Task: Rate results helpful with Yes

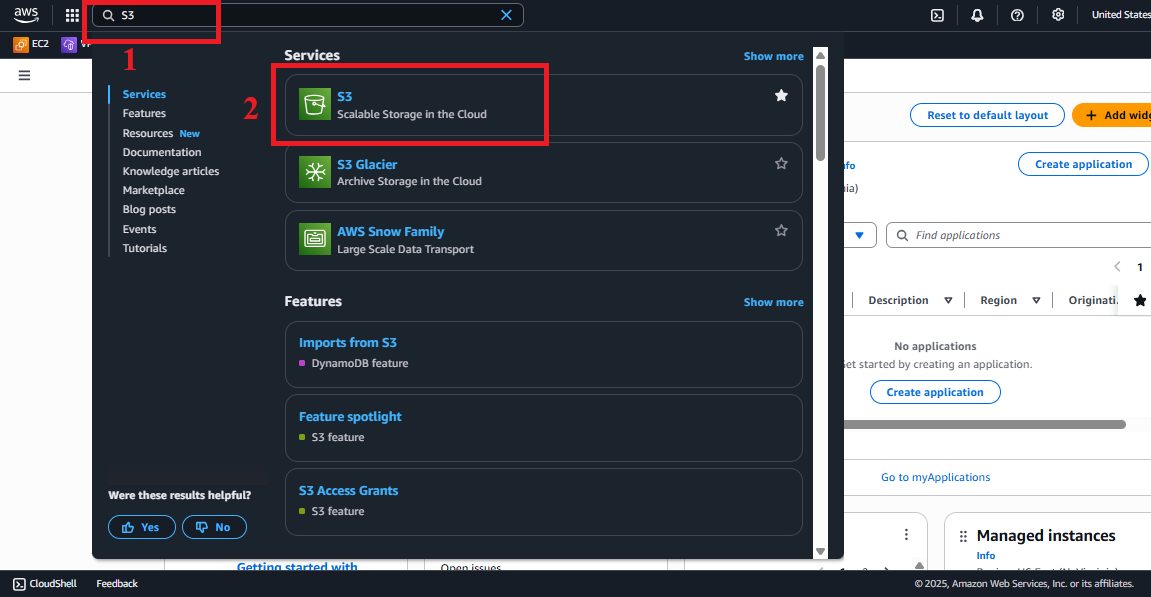Action: tap(142, 527)
